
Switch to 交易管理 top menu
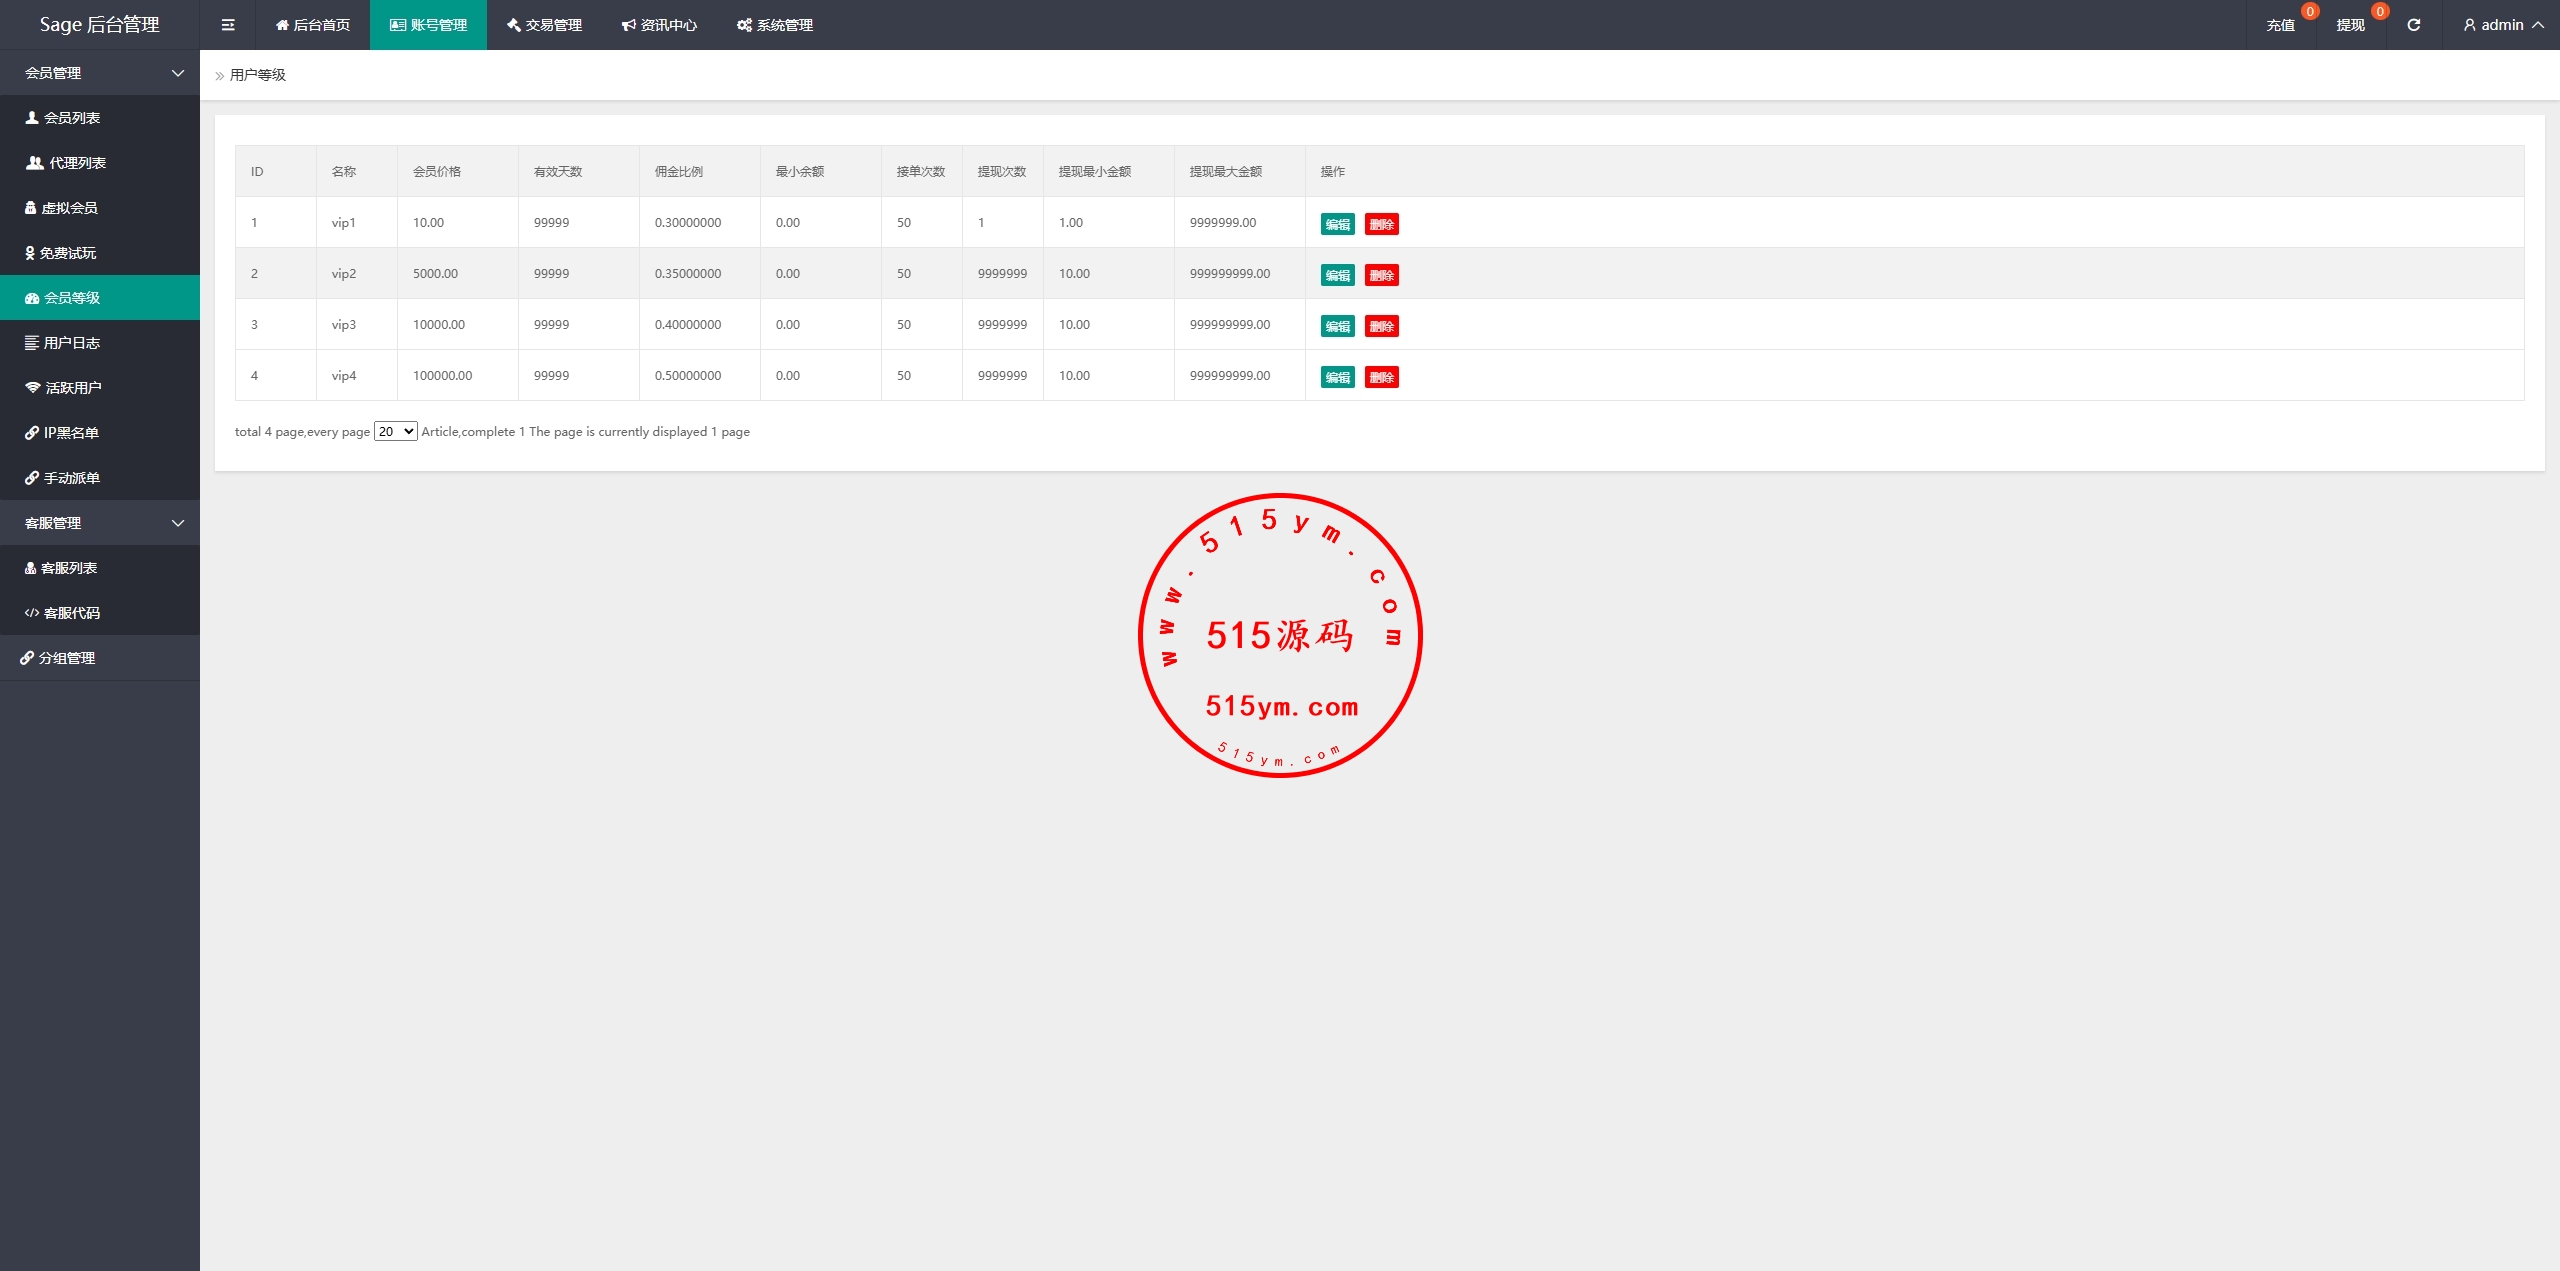pos(544,25)
